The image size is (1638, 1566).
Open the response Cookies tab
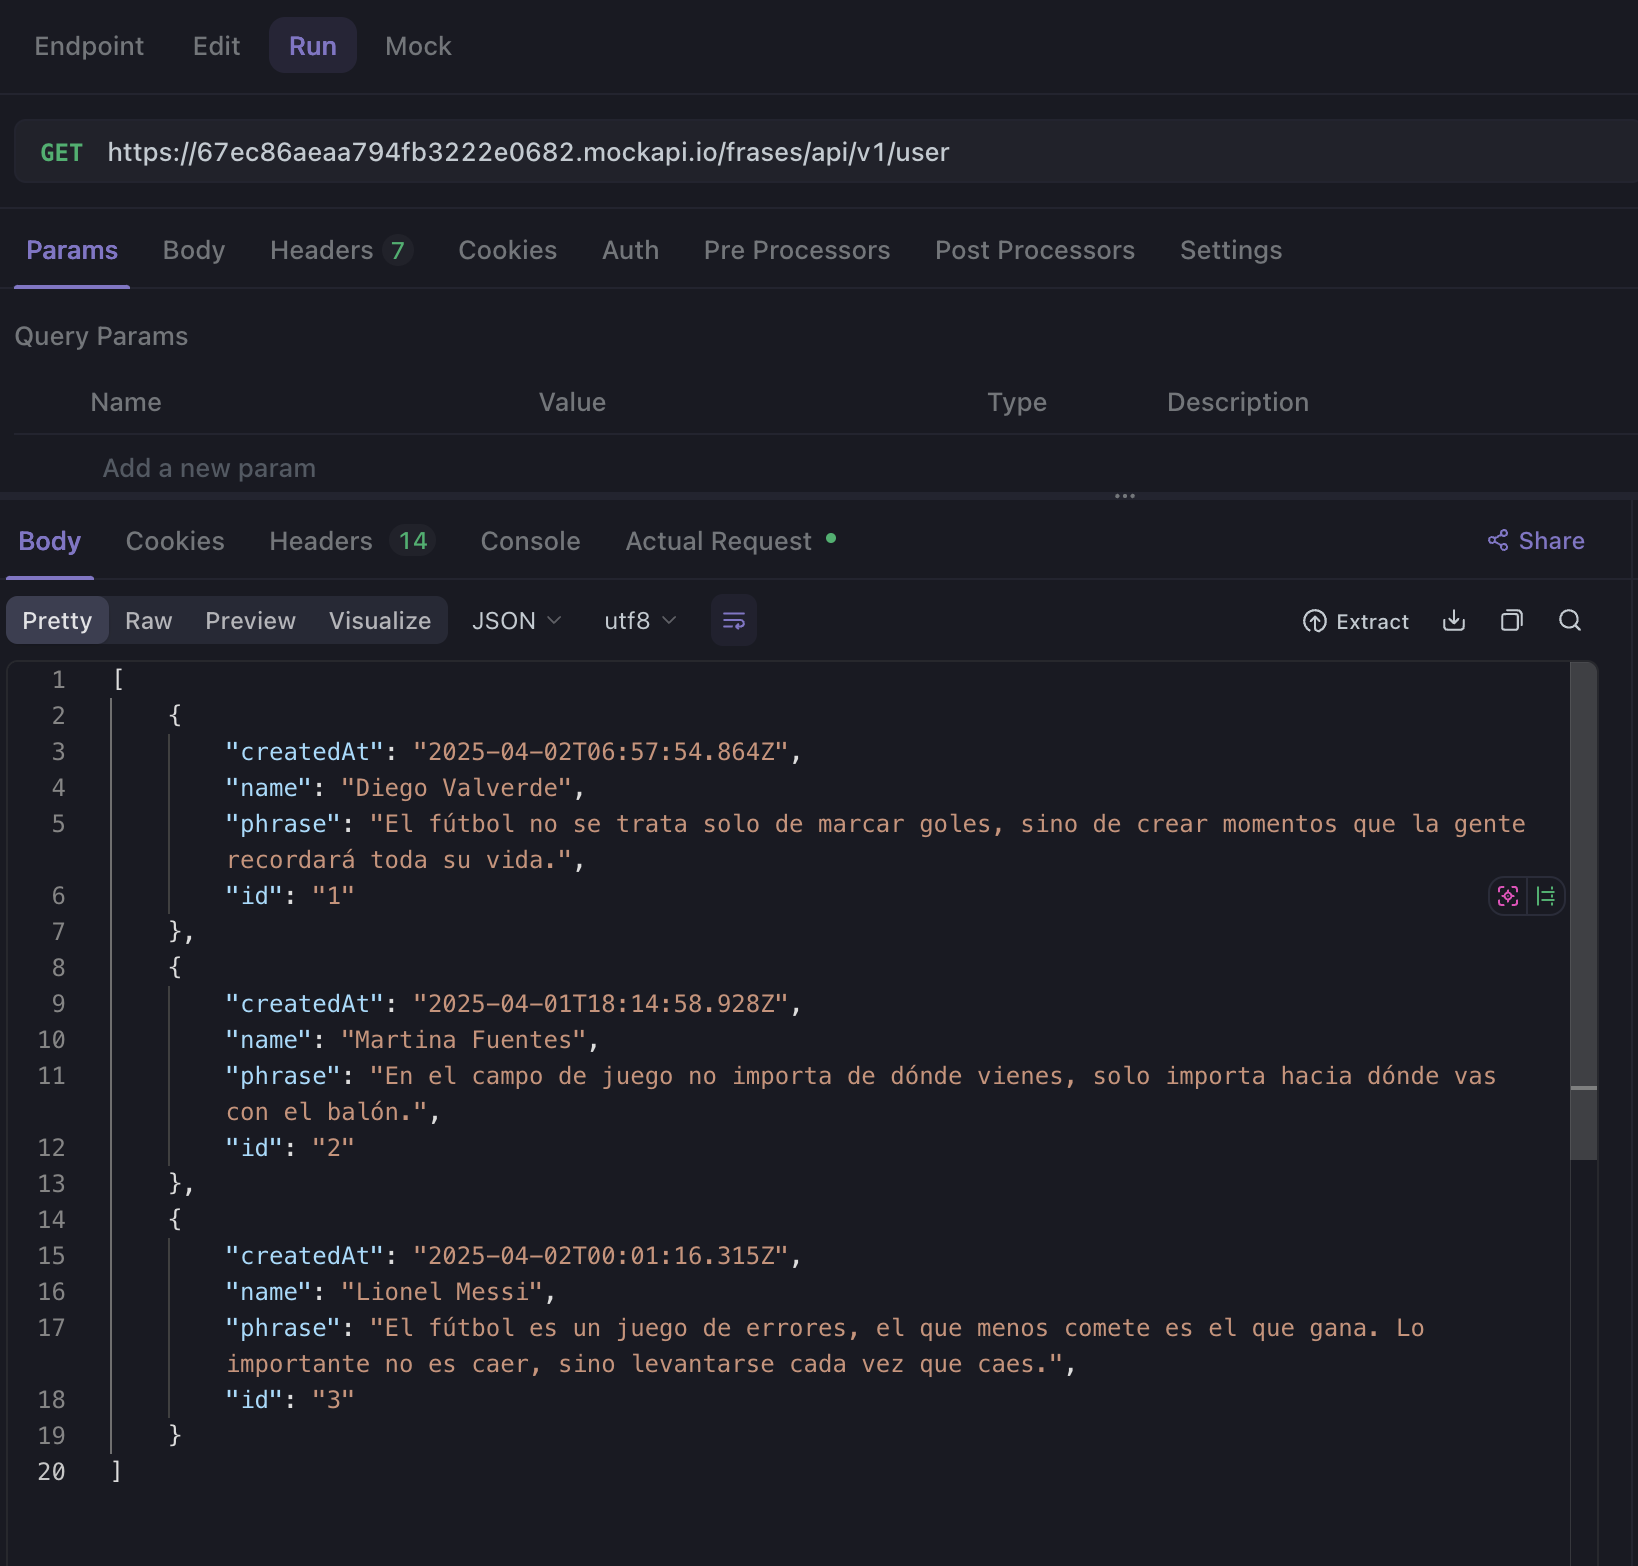tap(175, 541)
